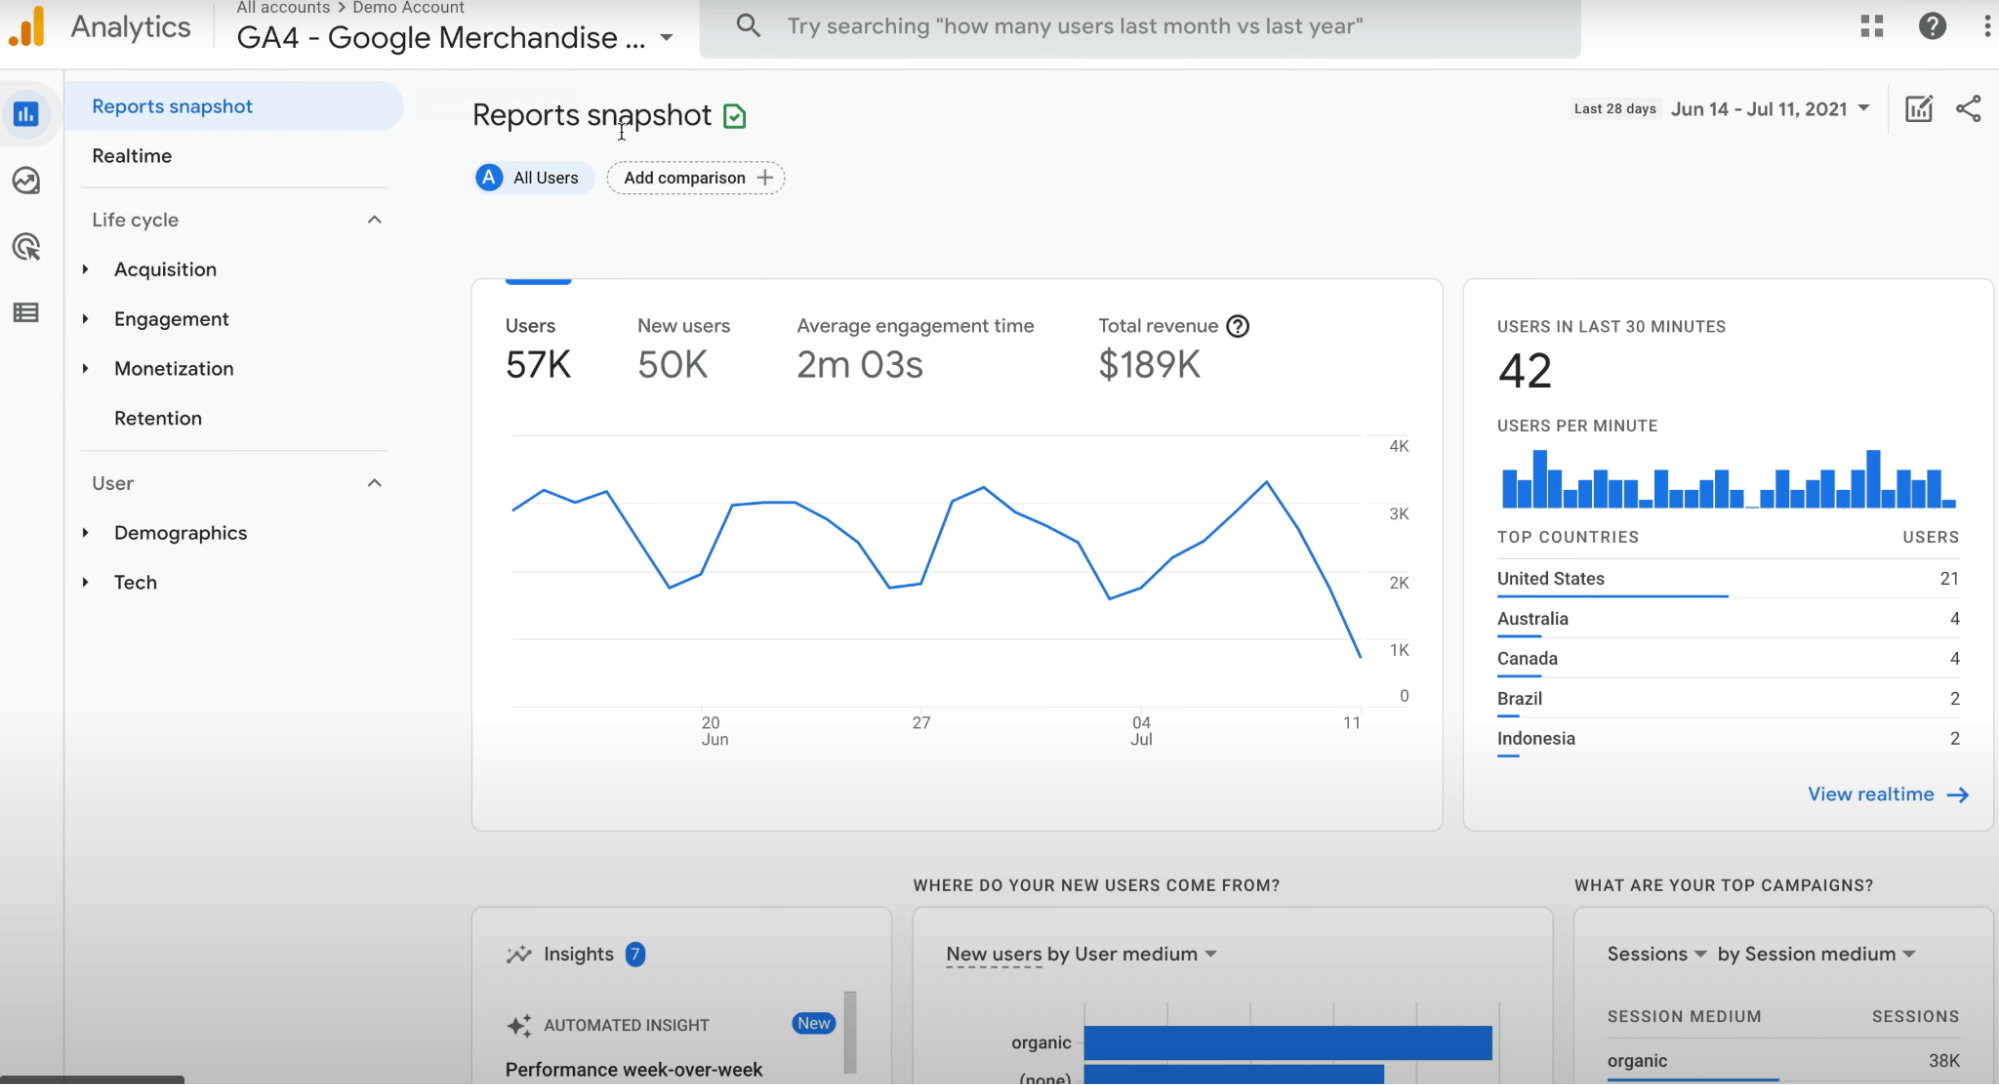Click the search magnifier icon
The image size is (1999, 1085).
point(748,26)
